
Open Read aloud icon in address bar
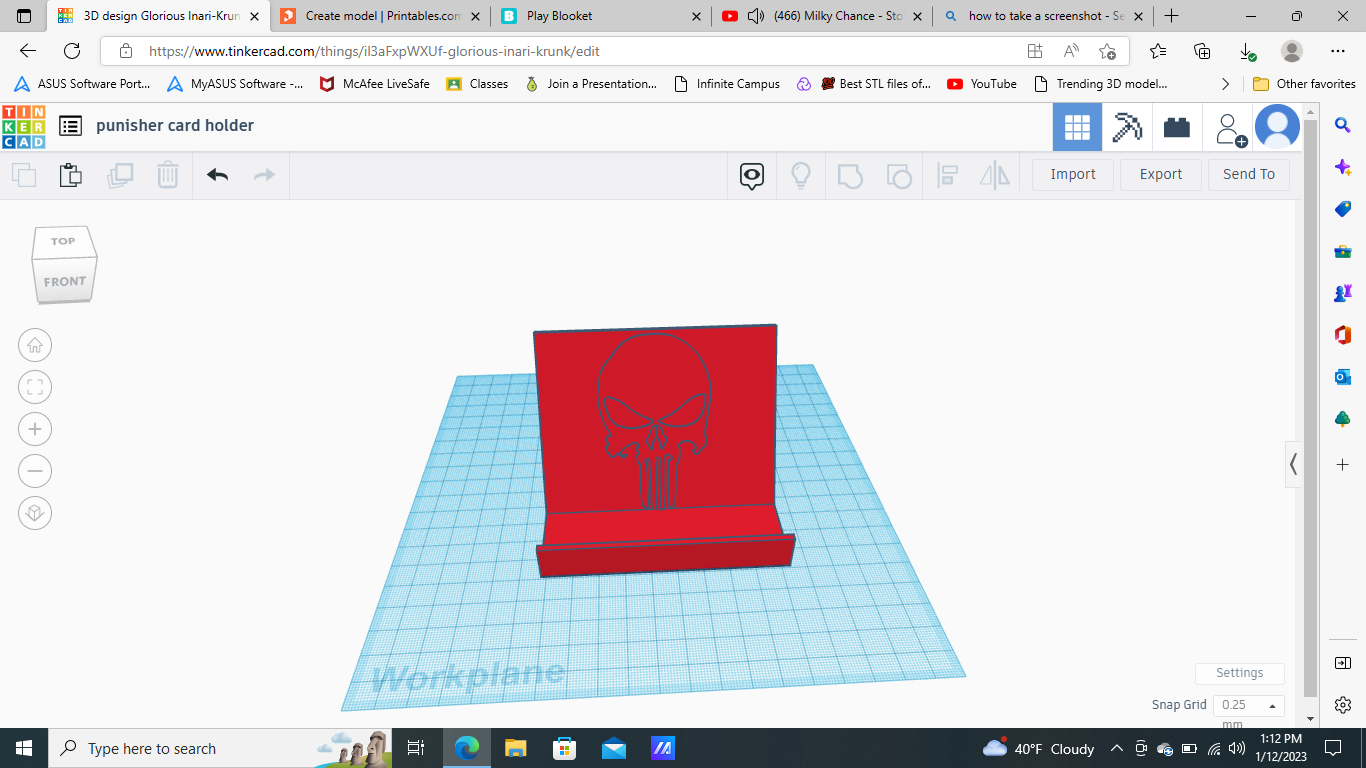tap(1071, 51)
